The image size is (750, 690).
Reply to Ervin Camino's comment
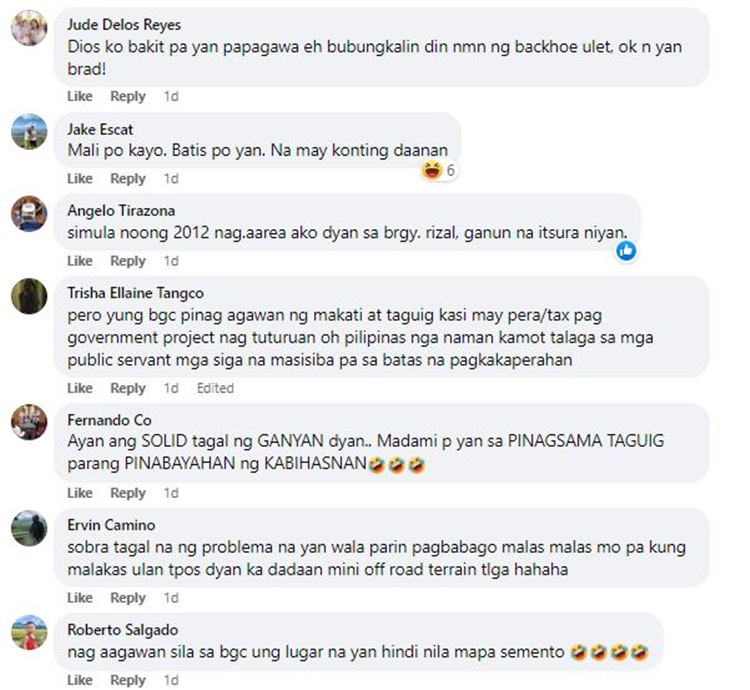coord(128,598)
